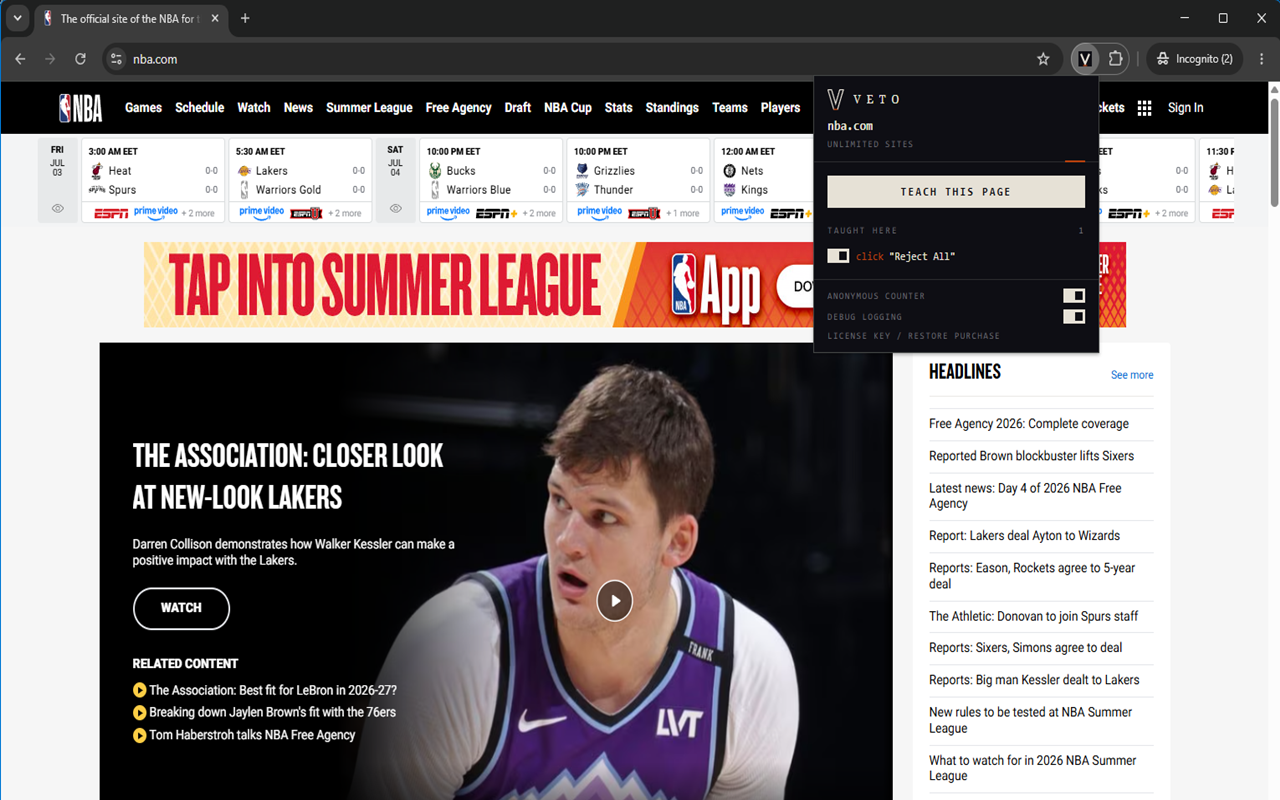Click the Tap Into Summer League banner
1280x800 pixels.
[x=478, y=285]
